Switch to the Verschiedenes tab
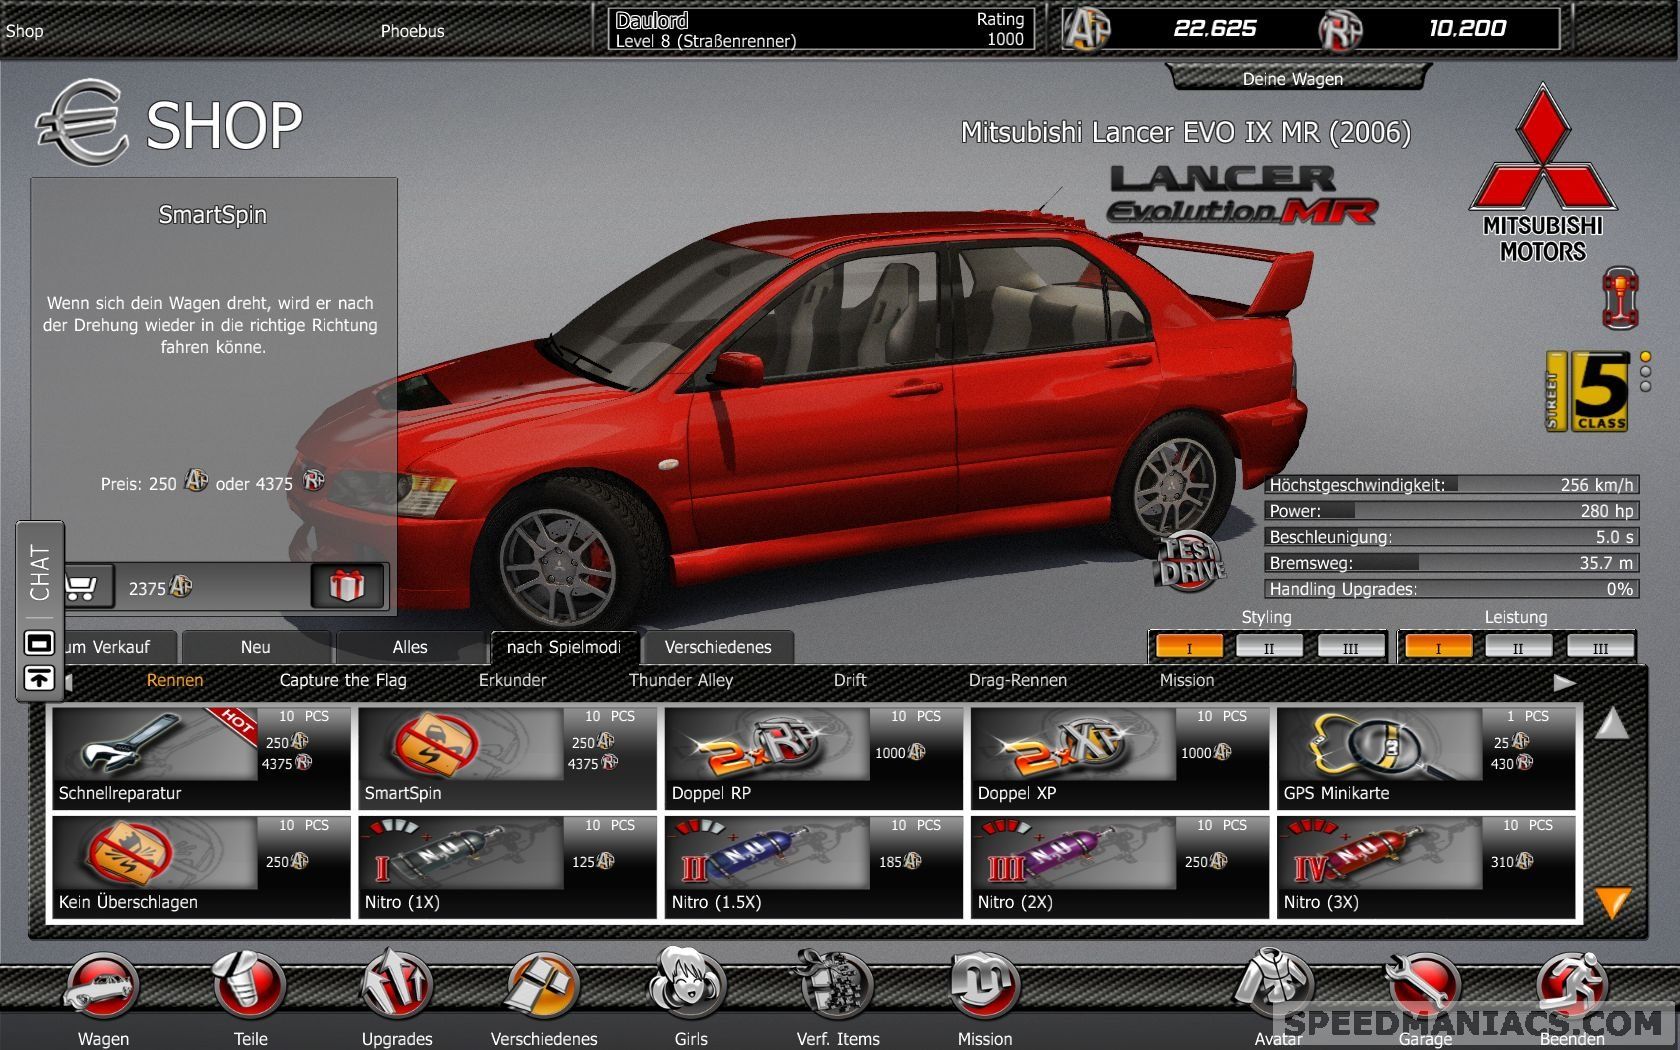The image size is (1680, 1050). [718, 647]
